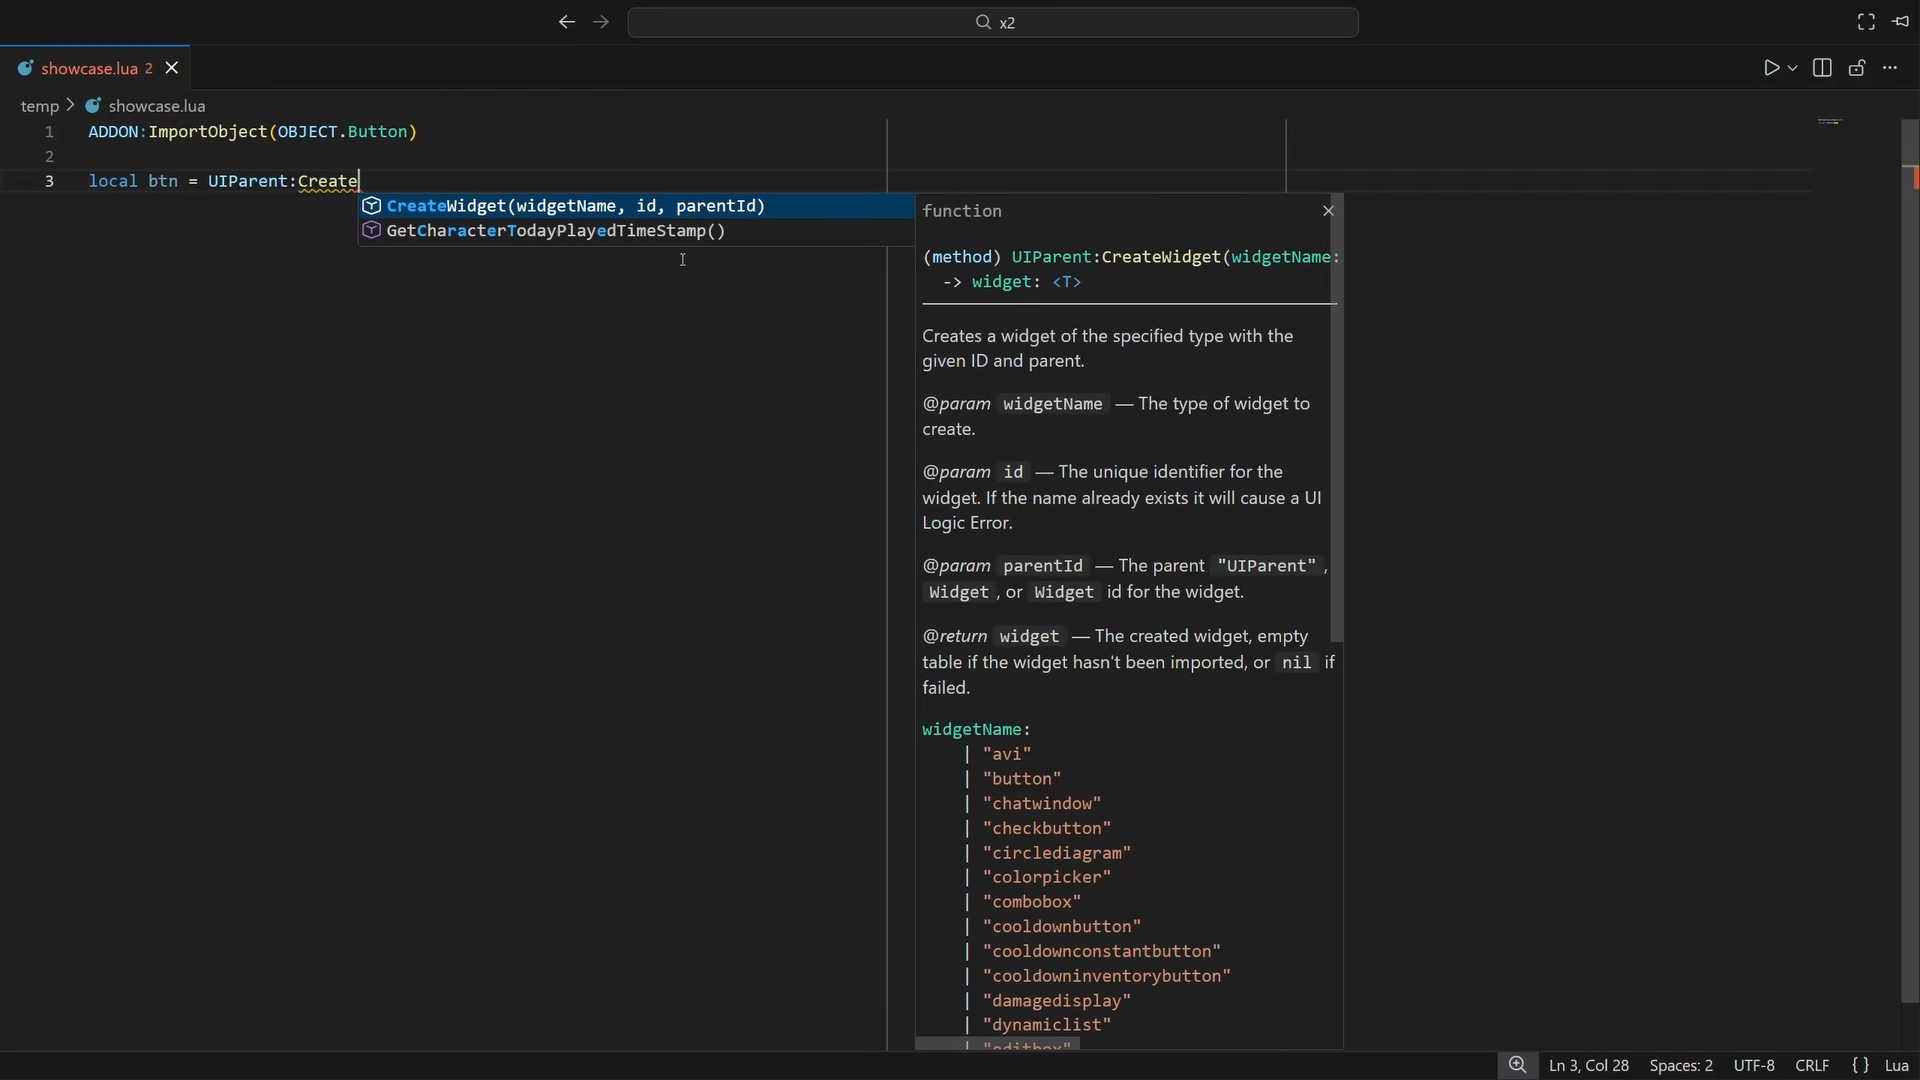Click the editor's vertical scrollbar
Screen dimensions: 1920x1080
(x=1910, y=560)
